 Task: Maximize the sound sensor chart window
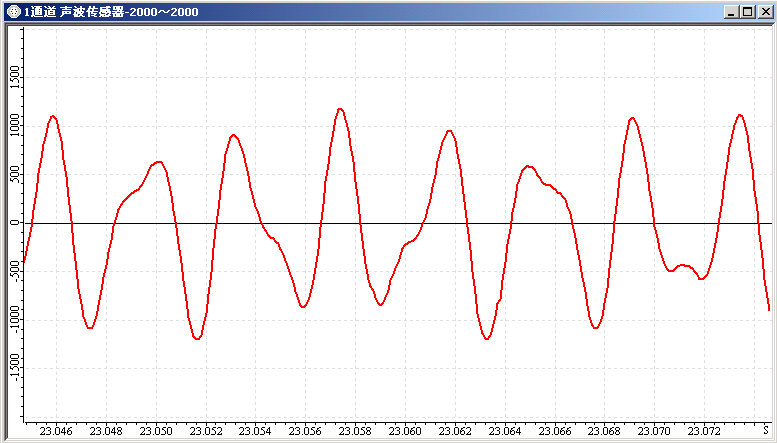point(748,11)
